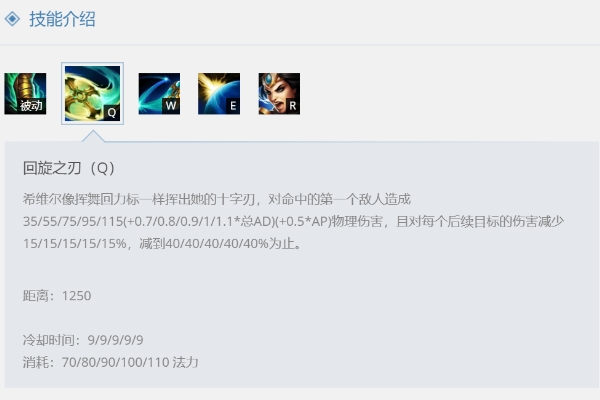Select the Q skill boomerang blade icon

(92, 93)
